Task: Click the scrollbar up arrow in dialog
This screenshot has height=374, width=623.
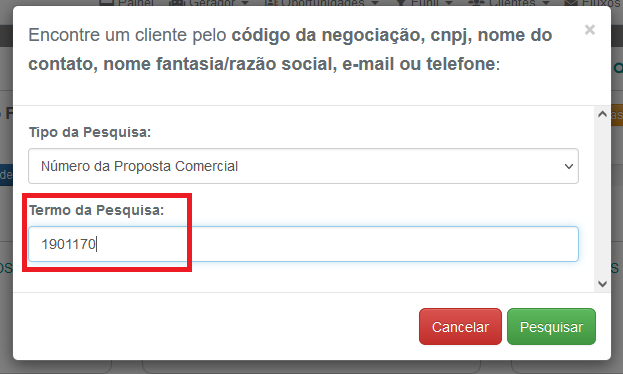Action: (602, 114)
